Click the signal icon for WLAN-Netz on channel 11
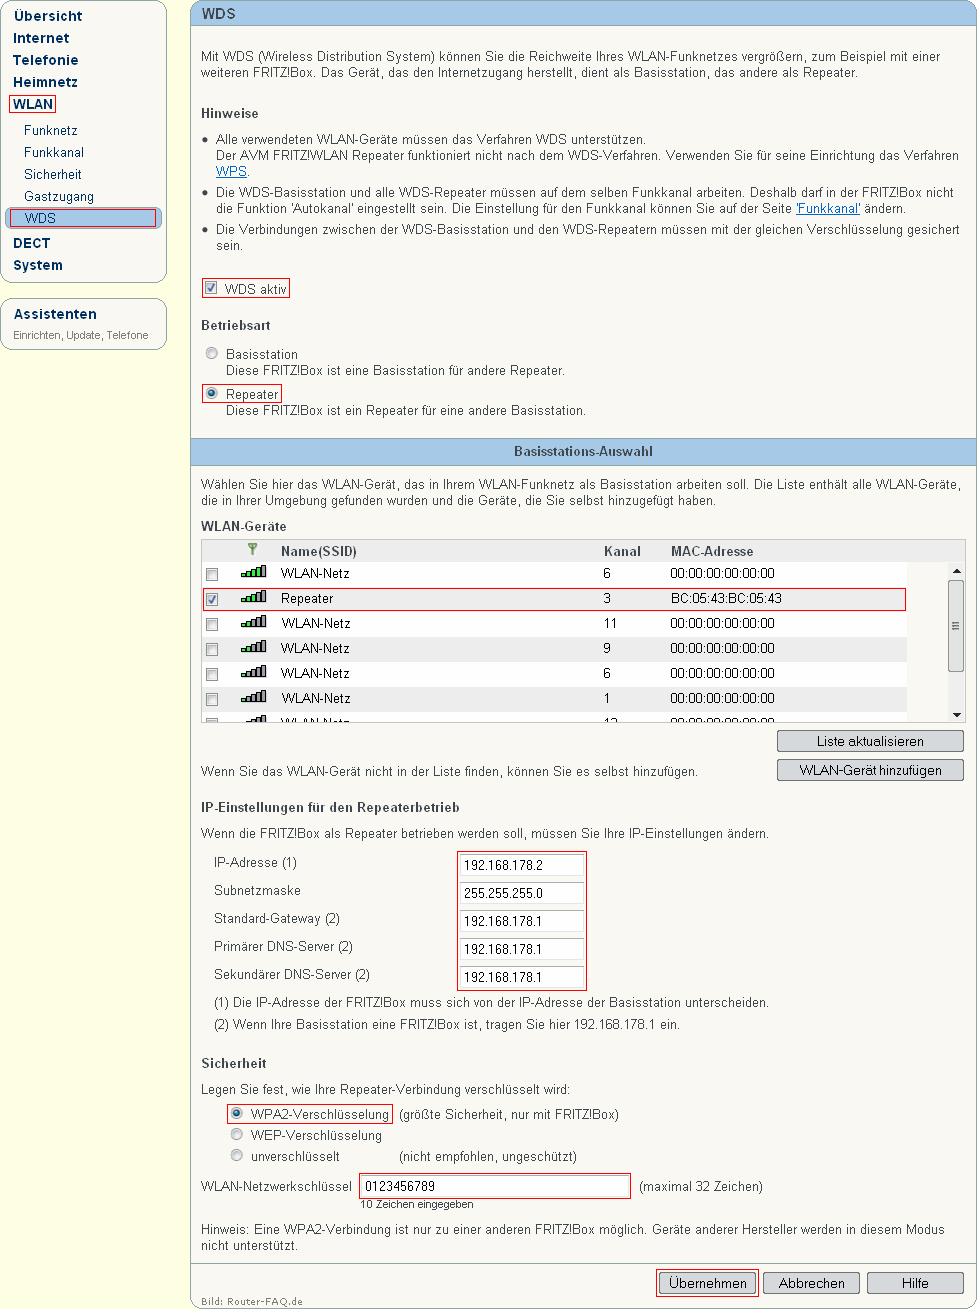Screen dimensions: 977x1309 [253, 623]
